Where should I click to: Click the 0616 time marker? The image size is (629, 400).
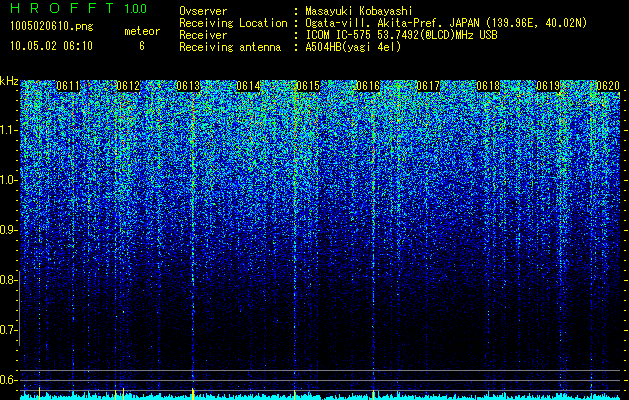(x=368, y=86)
